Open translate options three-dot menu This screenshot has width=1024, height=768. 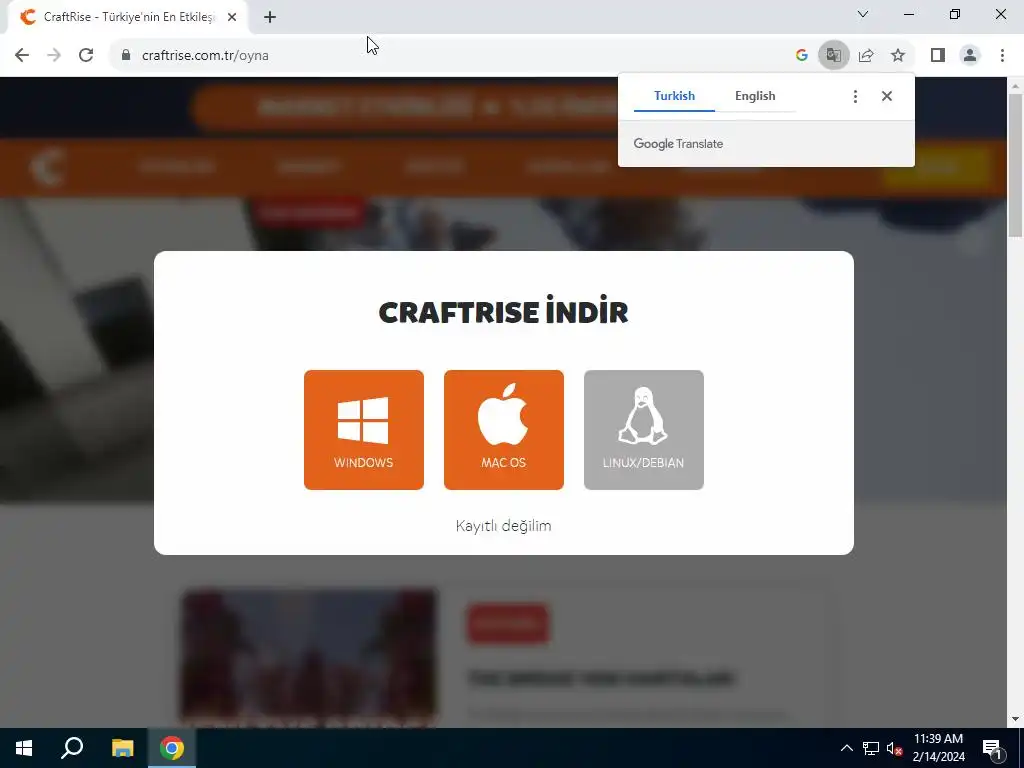[x=855, y=97]
